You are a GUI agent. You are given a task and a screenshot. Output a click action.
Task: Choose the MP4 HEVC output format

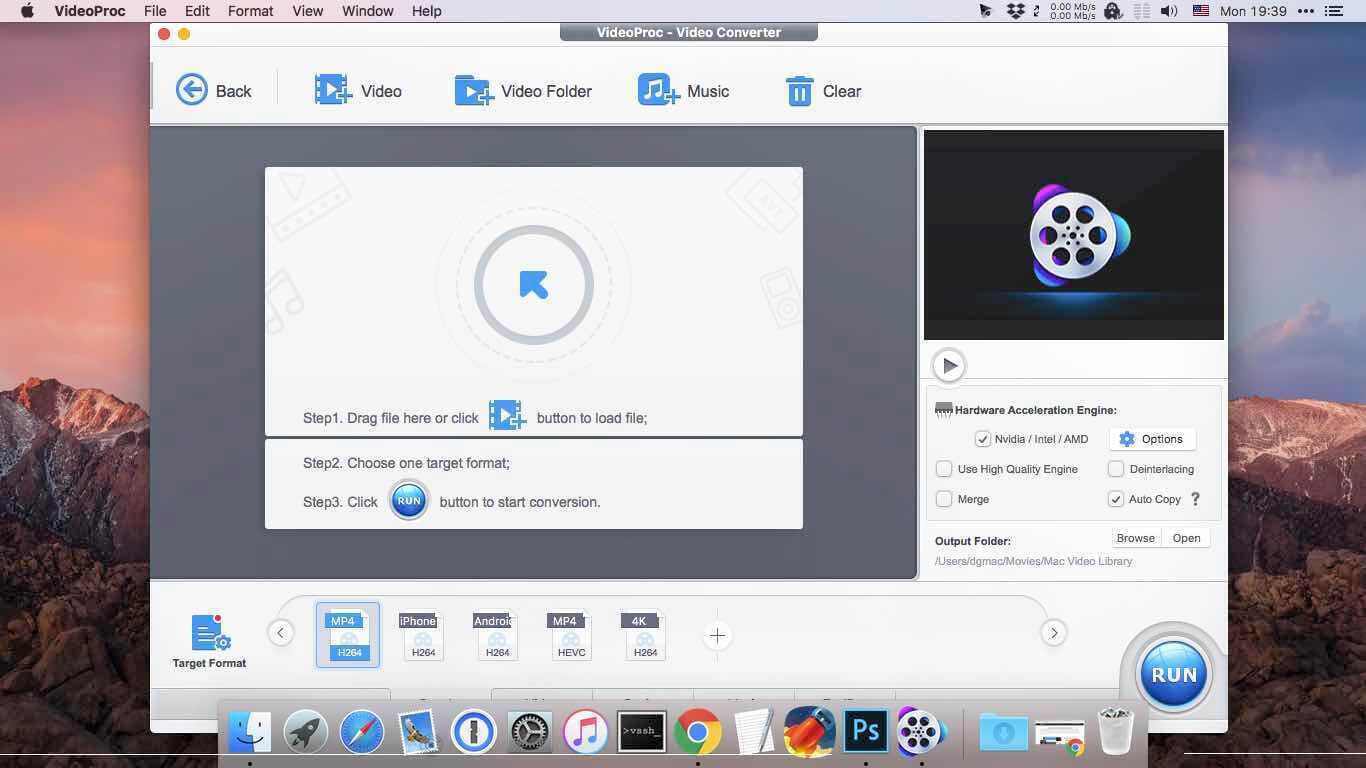click(x=569, y=634)
